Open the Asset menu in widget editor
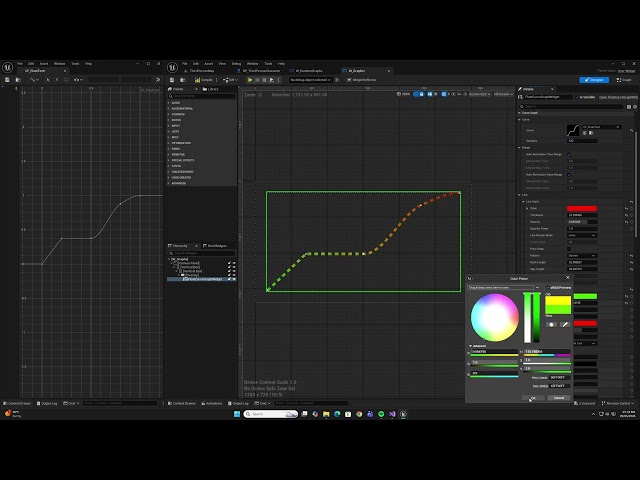 209,64
